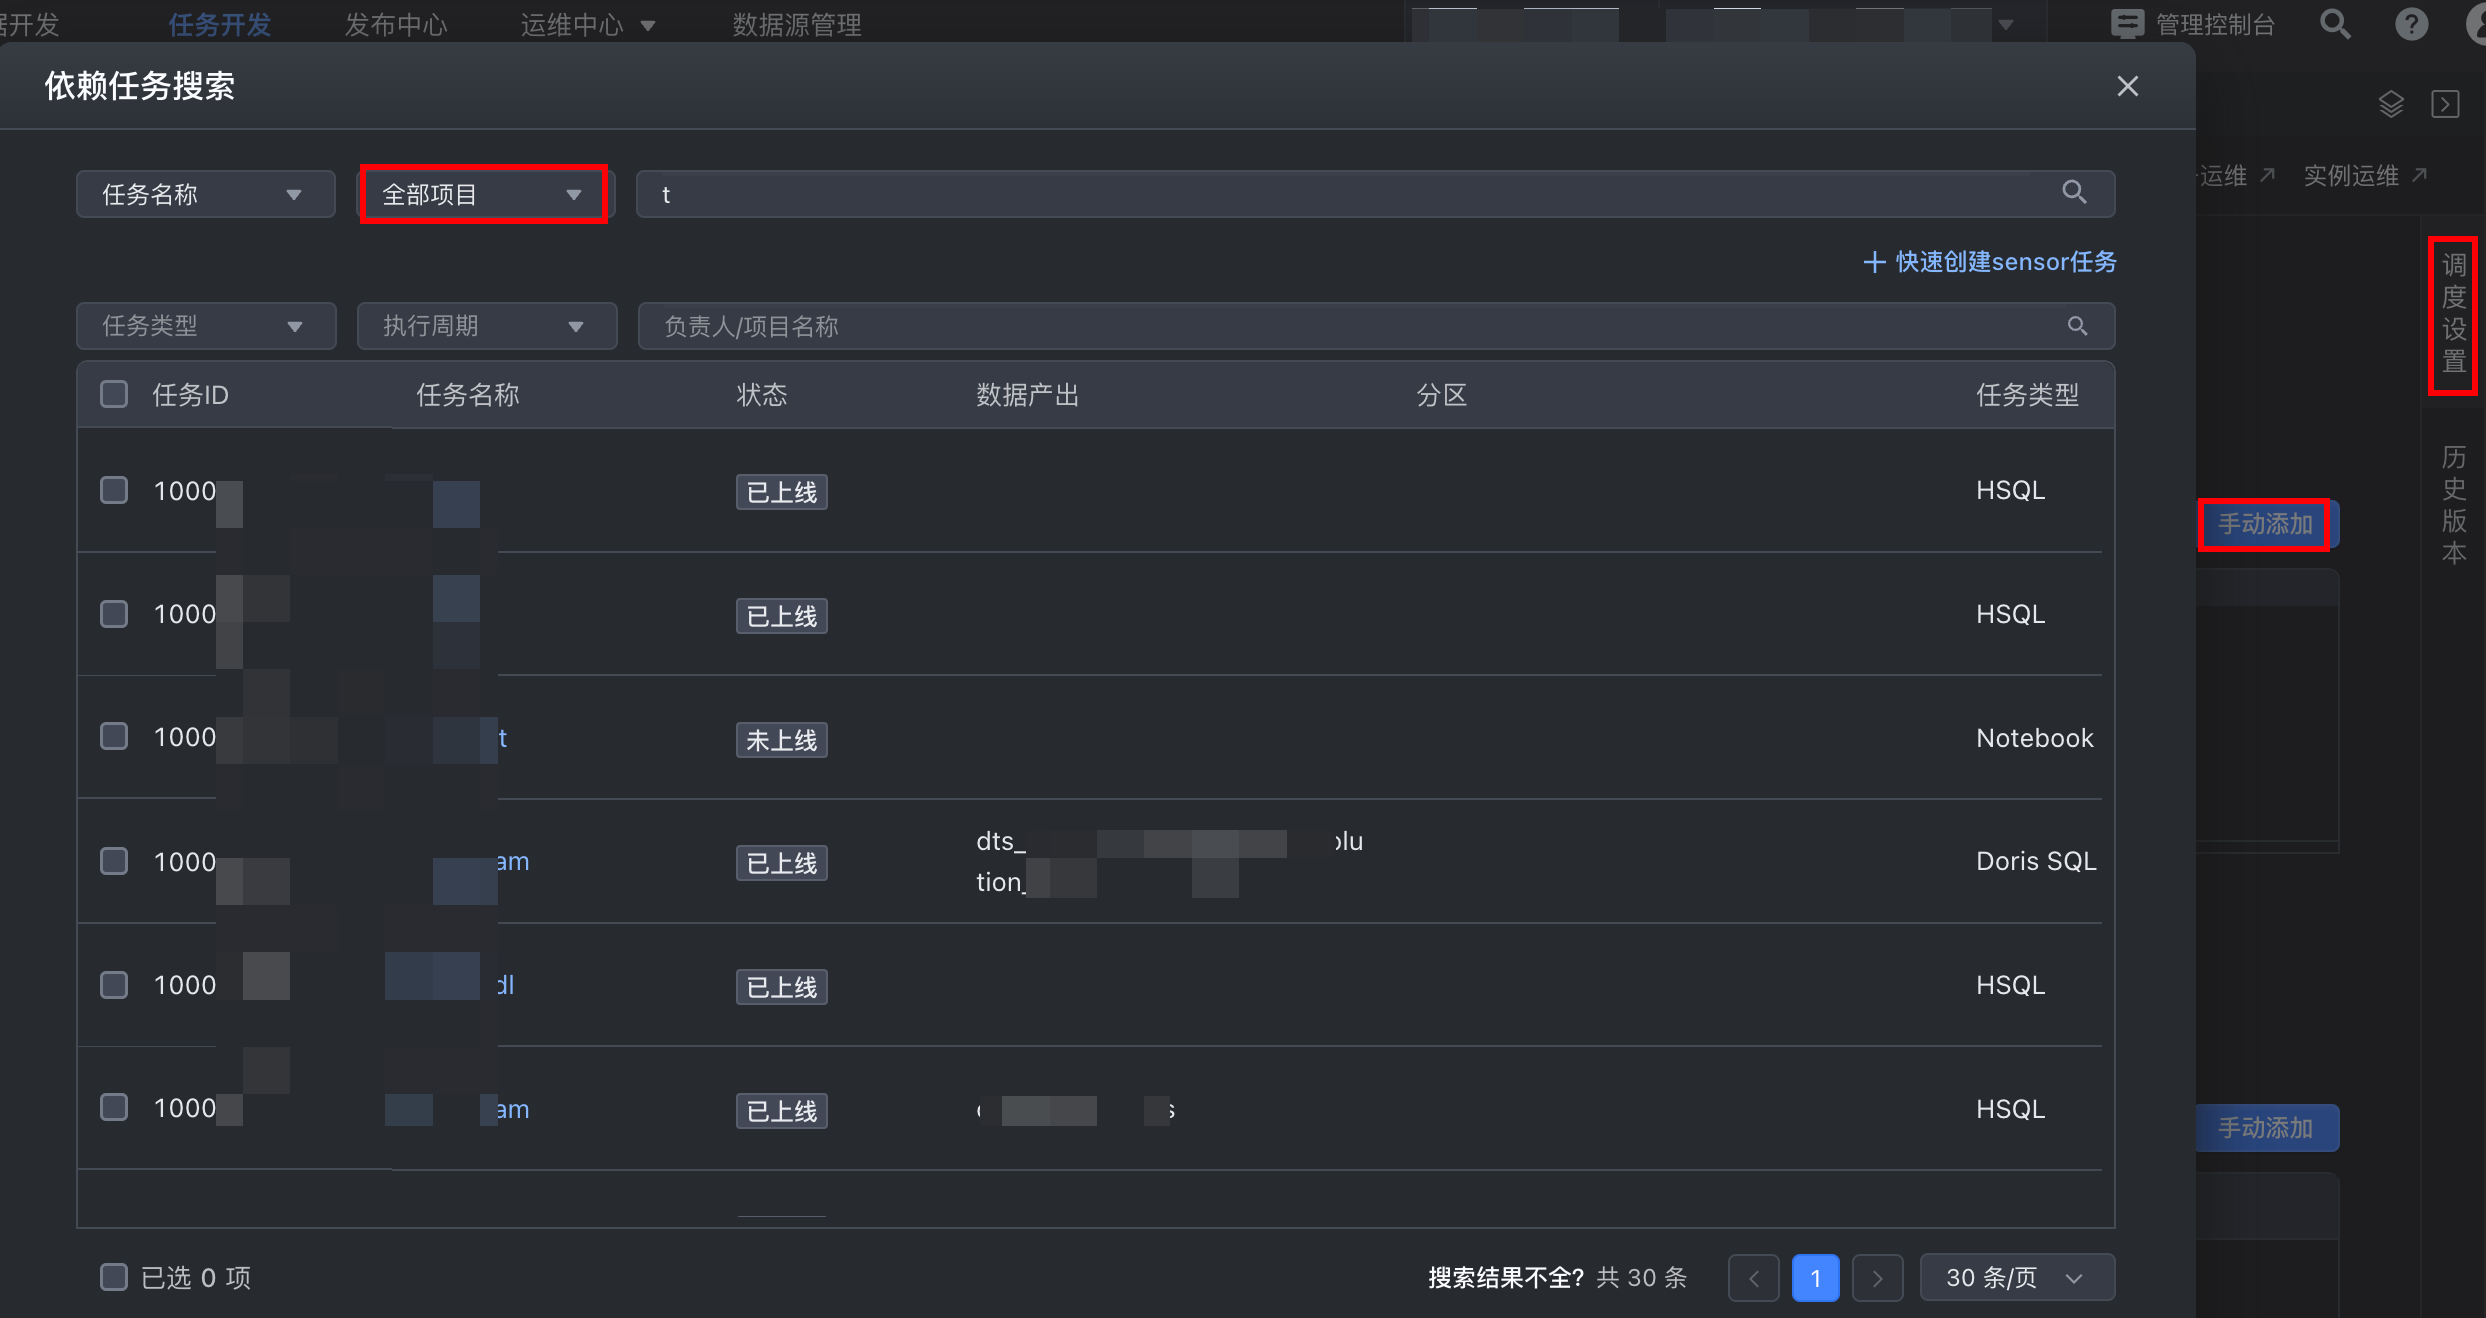Click magnifier in owner/project name field
2486x1318 pixels.
click(x=2077, y=326)
